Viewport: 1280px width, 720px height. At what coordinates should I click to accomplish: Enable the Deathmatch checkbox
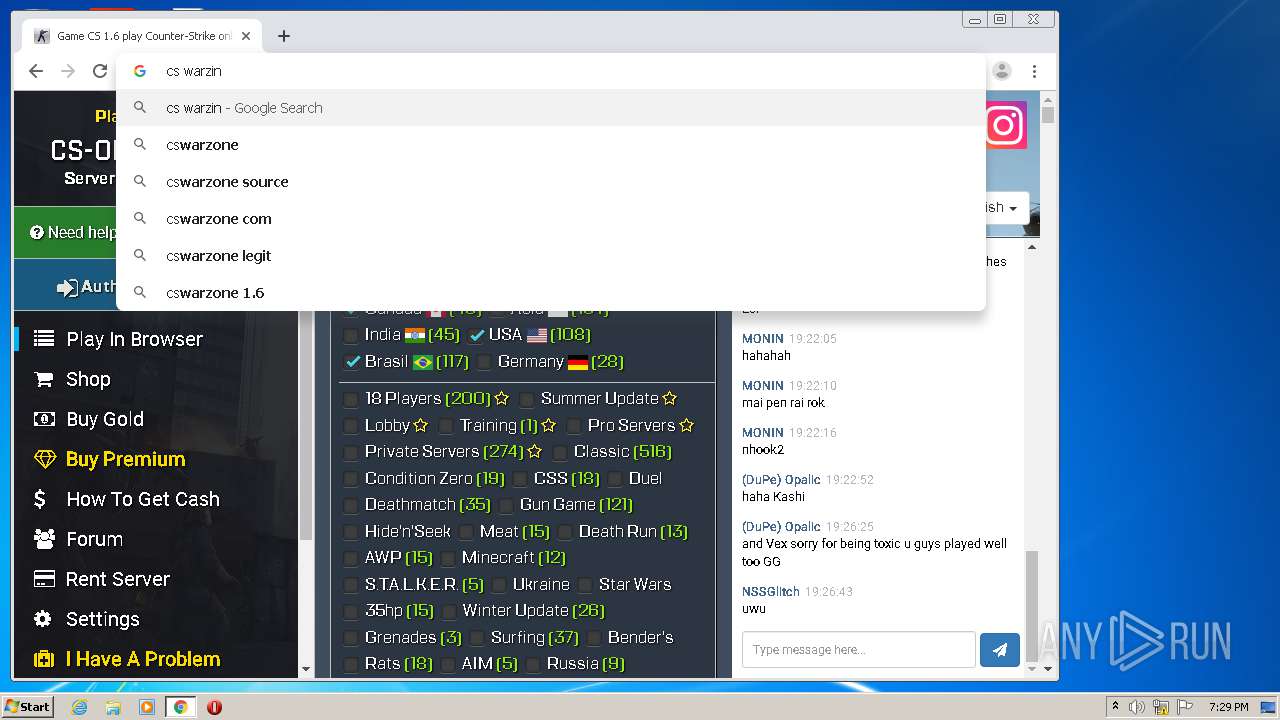pos(351,505)
